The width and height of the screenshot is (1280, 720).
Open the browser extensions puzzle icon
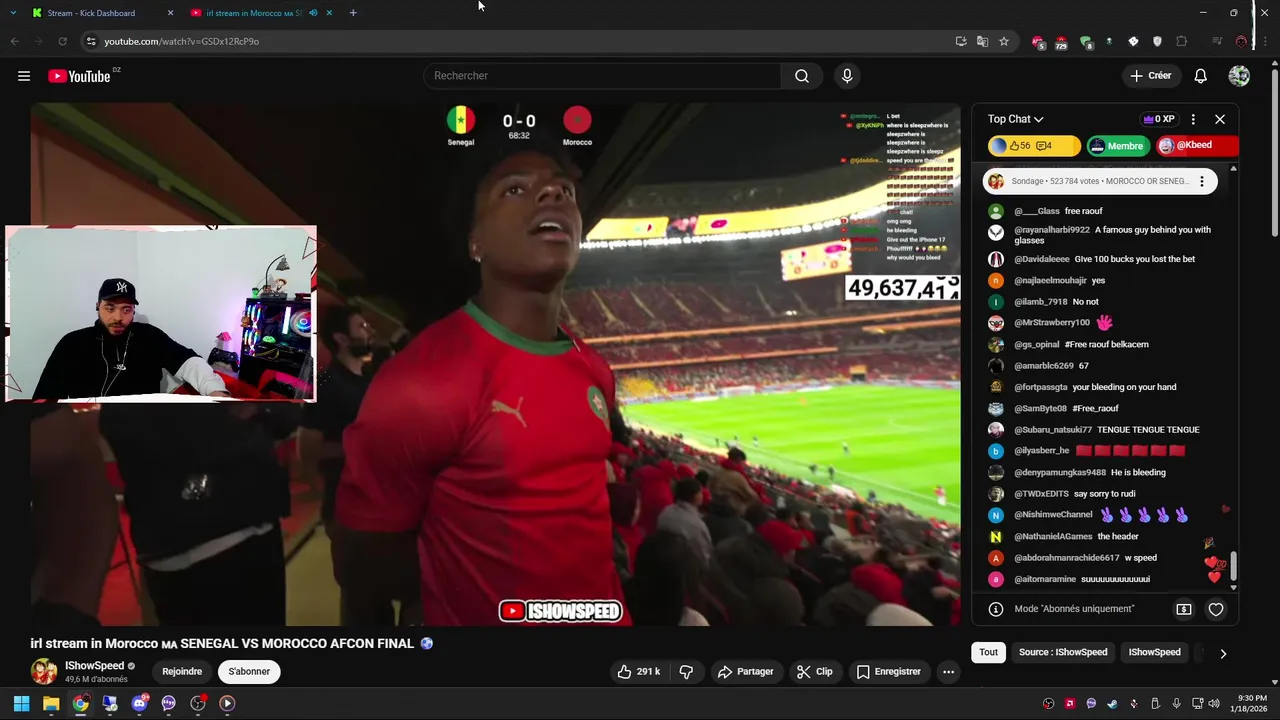[x=1181, y=41]
